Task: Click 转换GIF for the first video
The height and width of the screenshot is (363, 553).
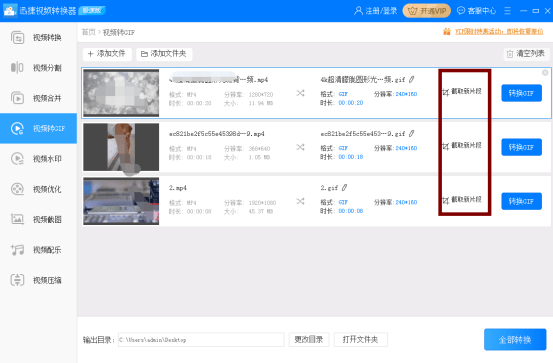Action: point(521,93)
